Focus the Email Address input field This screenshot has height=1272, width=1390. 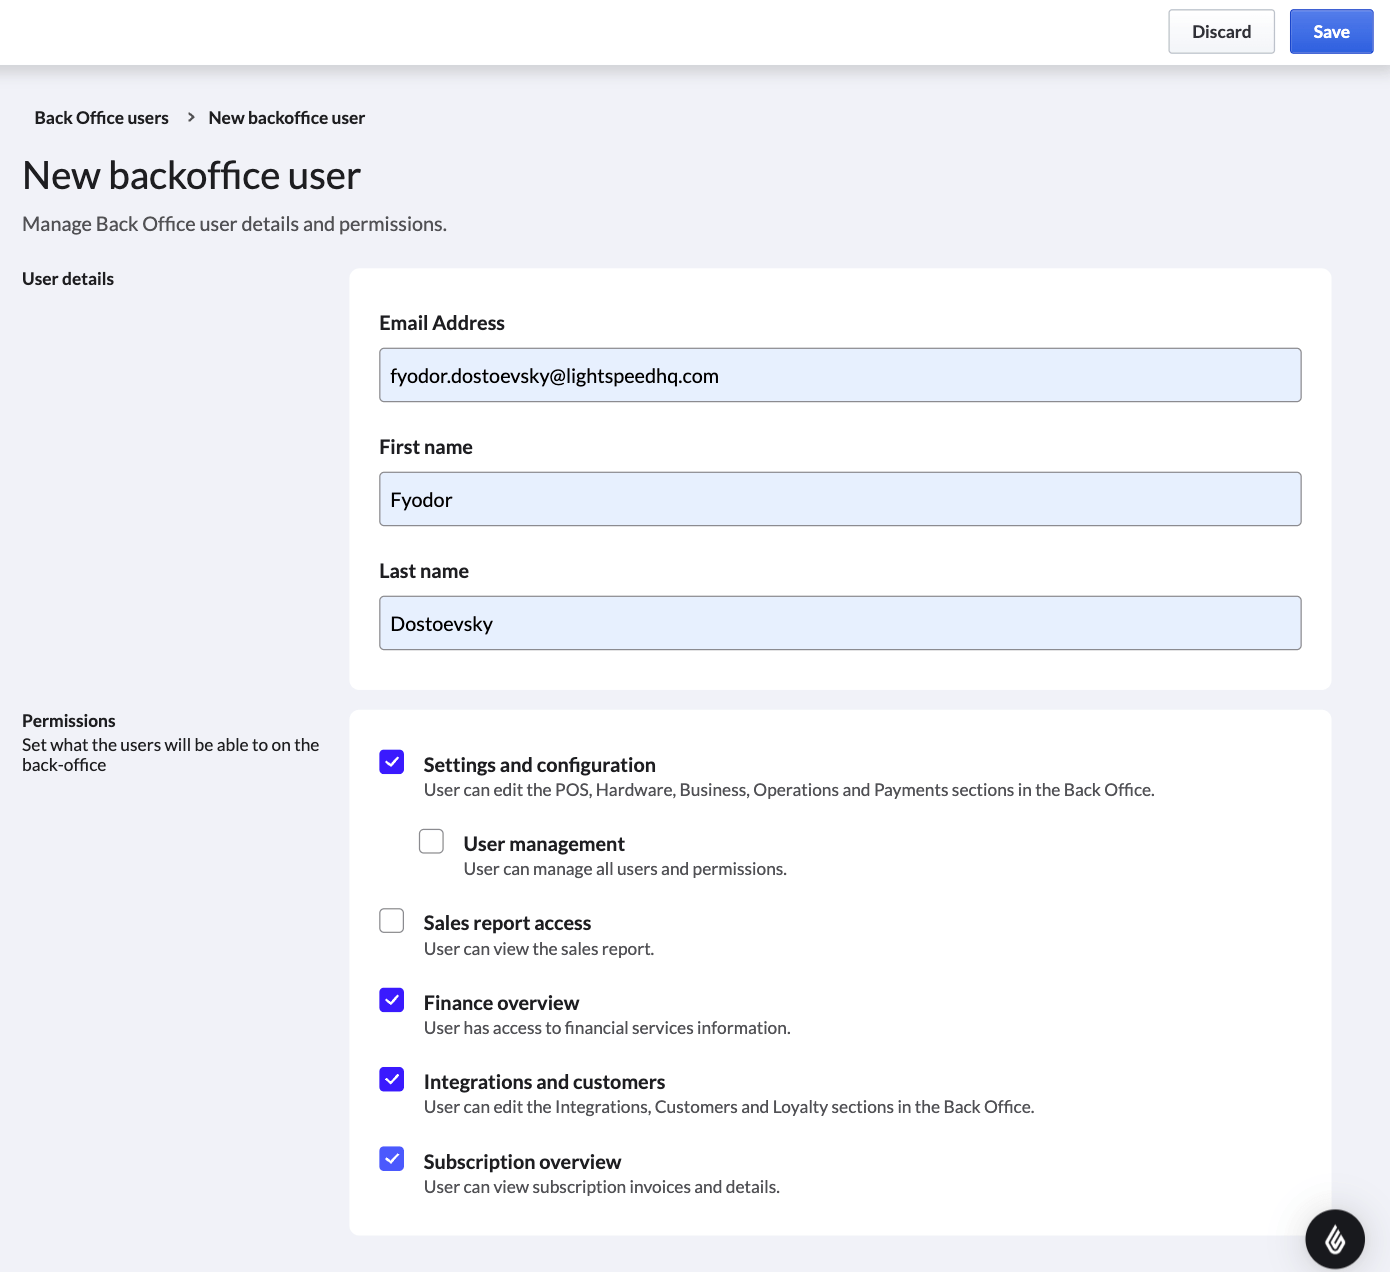pyautogui.click(x=840, y=376)
